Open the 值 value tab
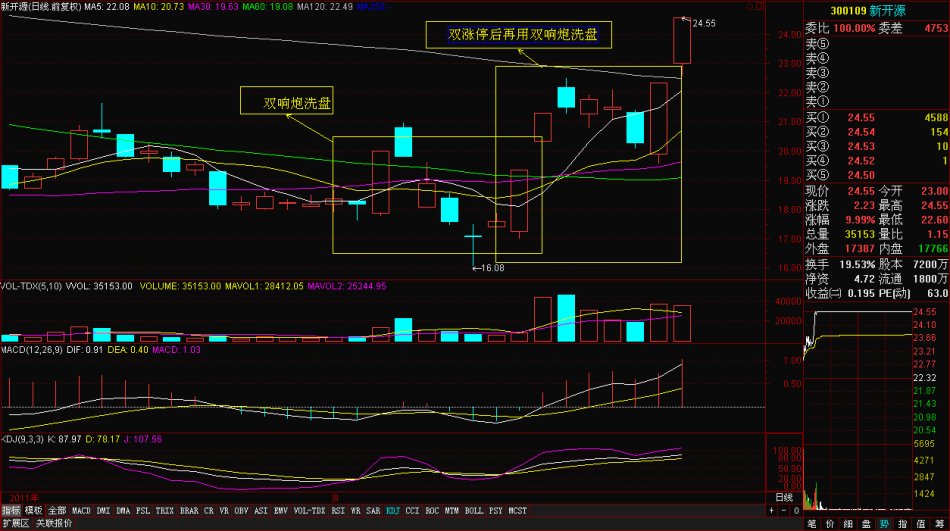Viewport: 950px width, 531px height. pos(921,524)
